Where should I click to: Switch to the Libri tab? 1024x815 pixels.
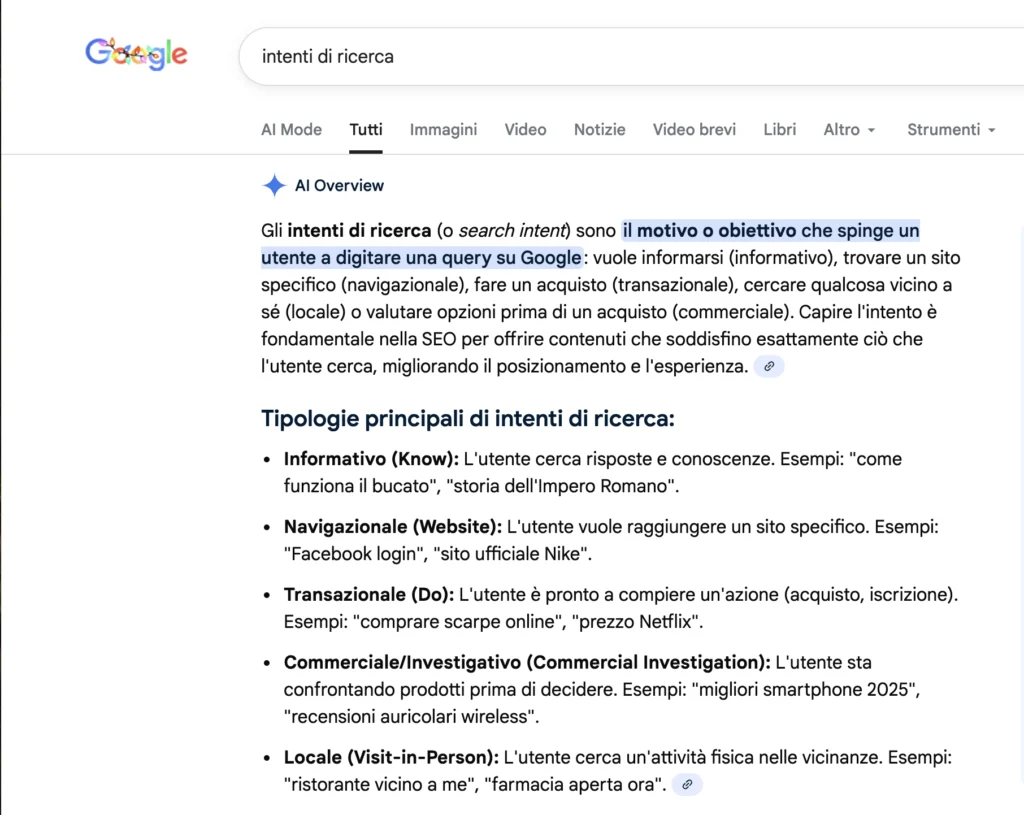[x=779, y=129]
